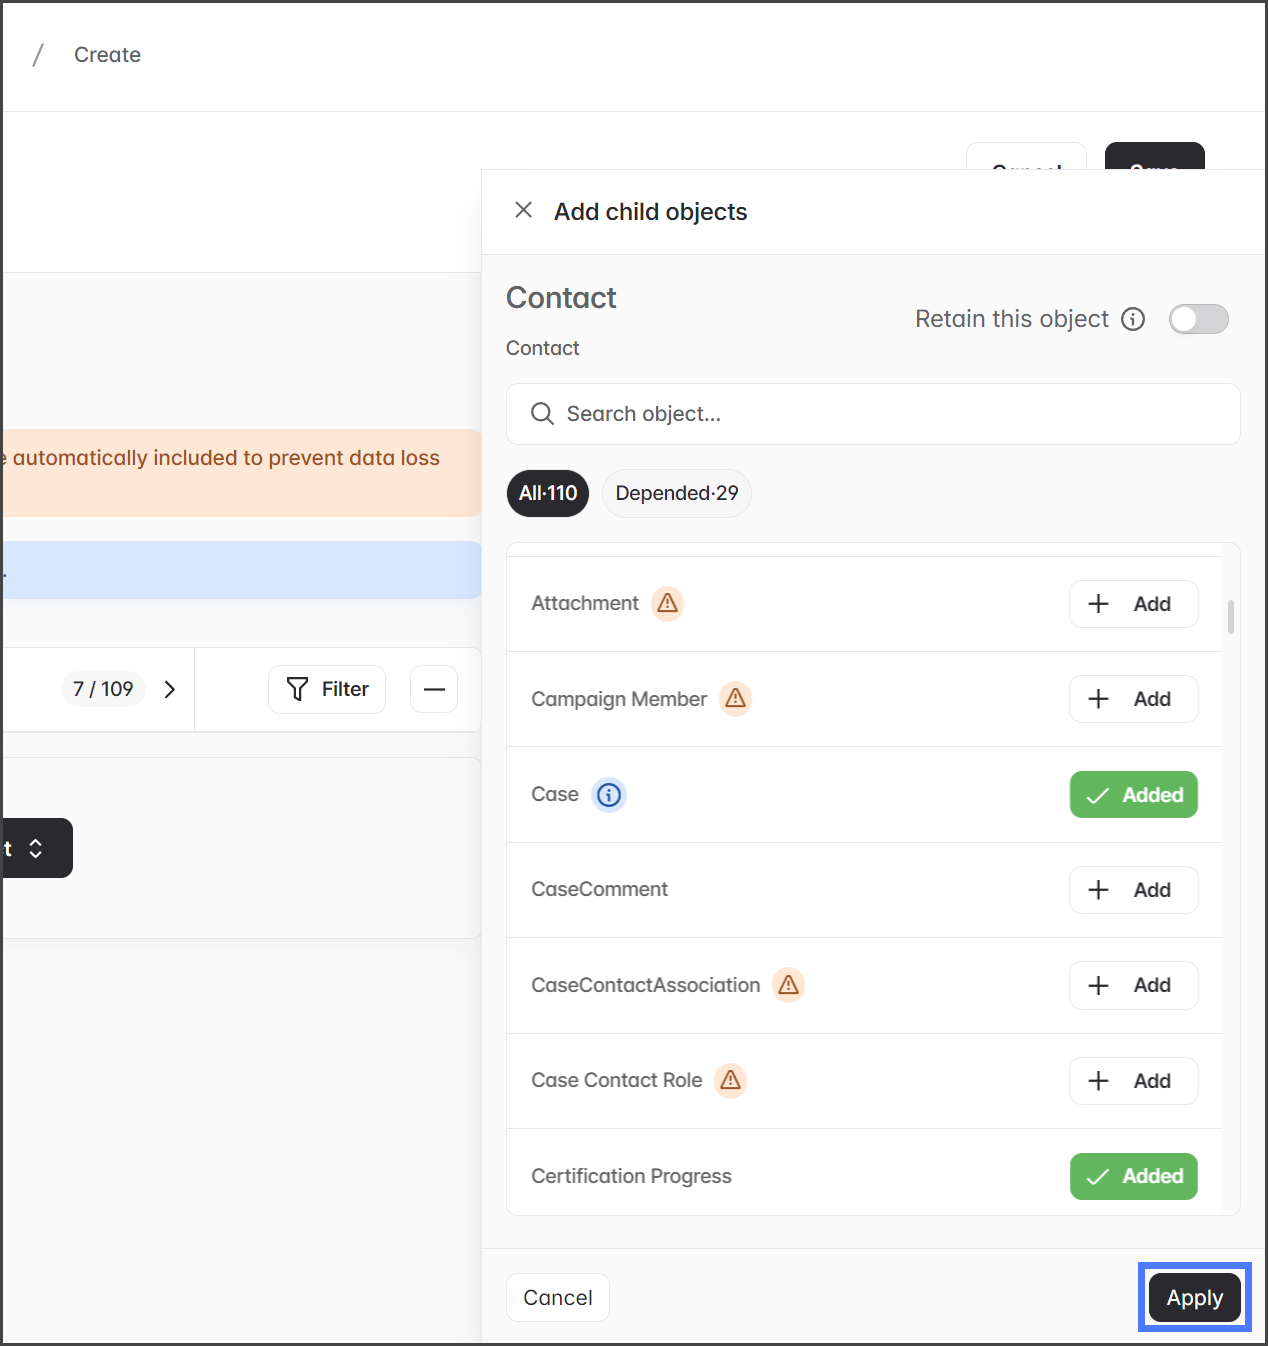Close the Add child objects panel

523,210
